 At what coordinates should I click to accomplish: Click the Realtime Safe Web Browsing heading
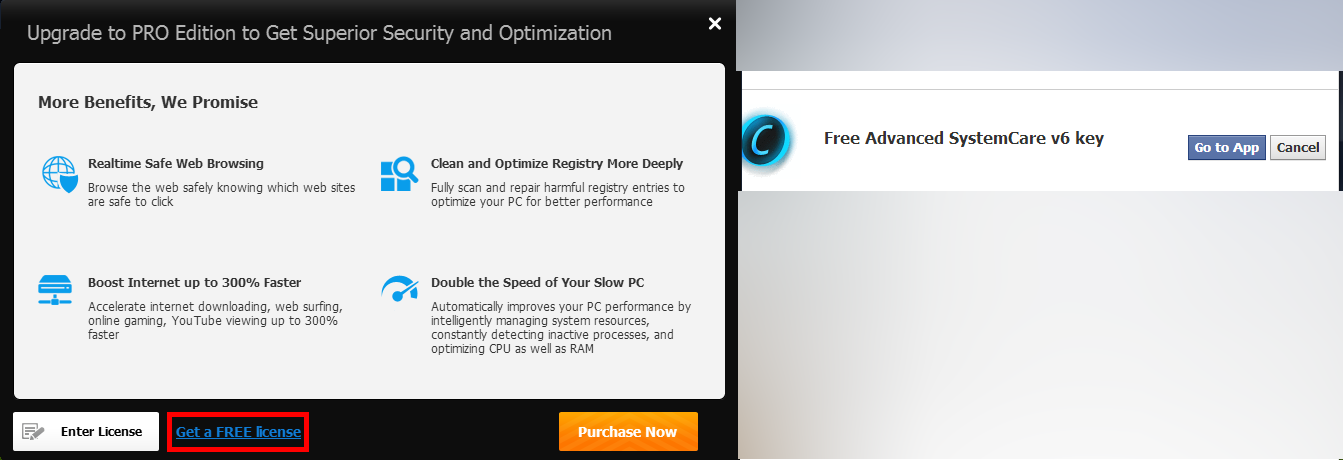pyautogui.click(x=176, y=163)
